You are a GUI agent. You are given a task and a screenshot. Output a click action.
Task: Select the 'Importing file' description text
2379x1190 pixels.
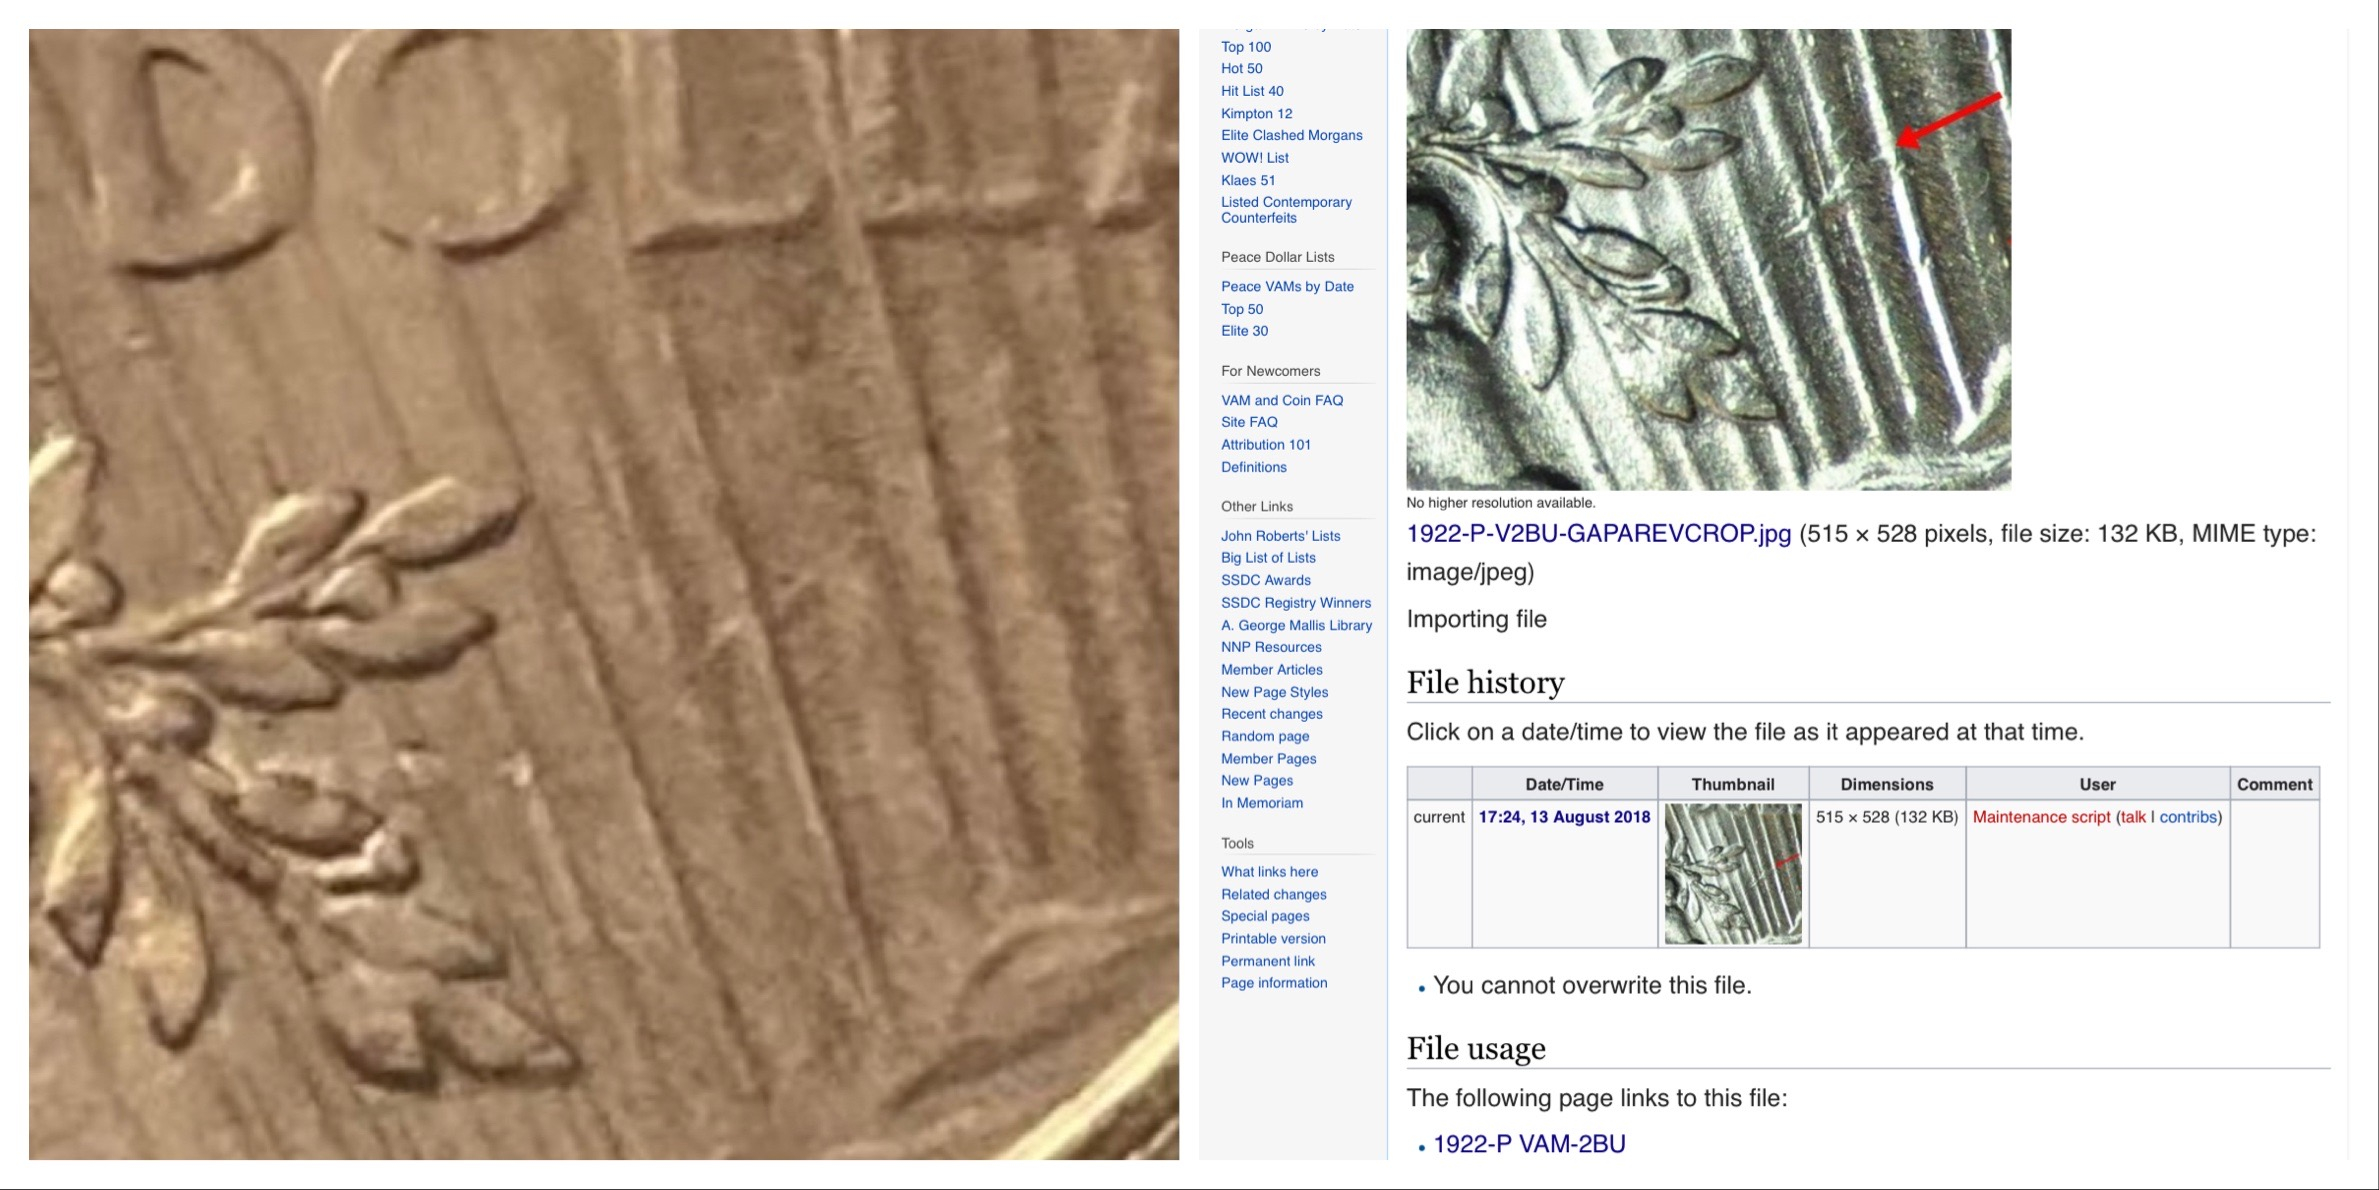pyautogui.click(x=1476, y=619)
